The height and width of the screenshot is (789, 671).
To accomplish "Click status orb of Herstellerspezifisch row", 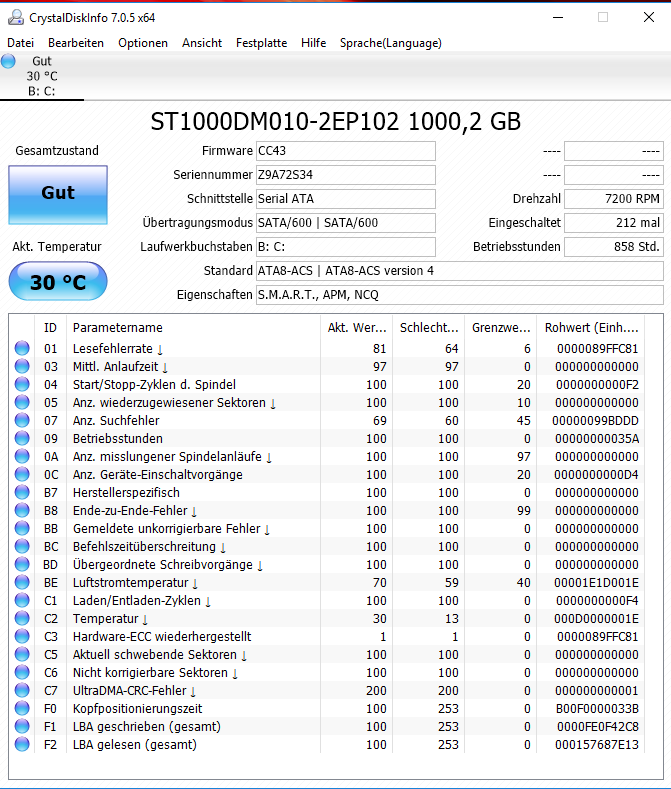I will (x=22, y=492).
